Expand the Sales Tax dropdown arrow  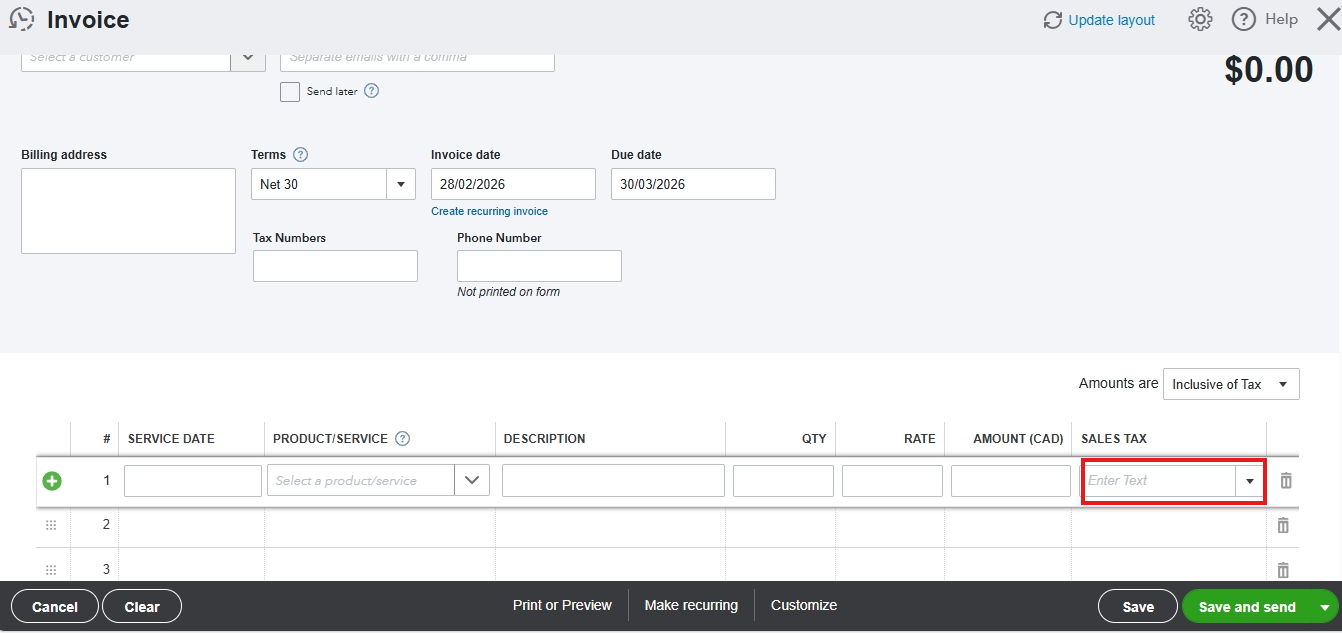(x=1249, y=481)
